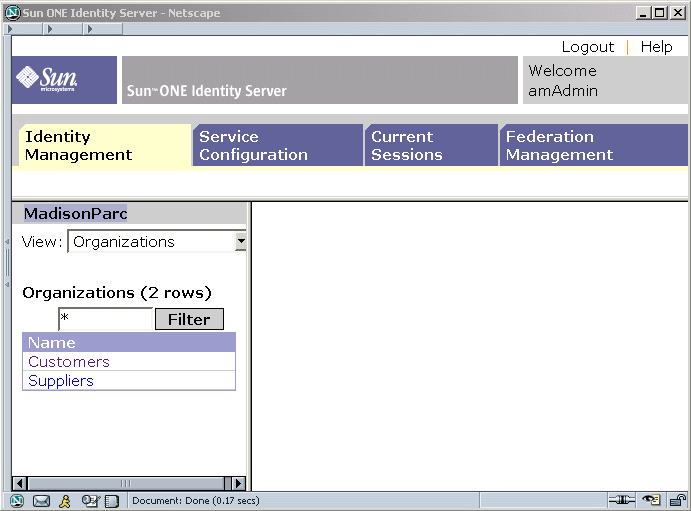Open the Instant Messenger running-man icon
The width and height of the screenshot is (691, 511).
(65, 501)
